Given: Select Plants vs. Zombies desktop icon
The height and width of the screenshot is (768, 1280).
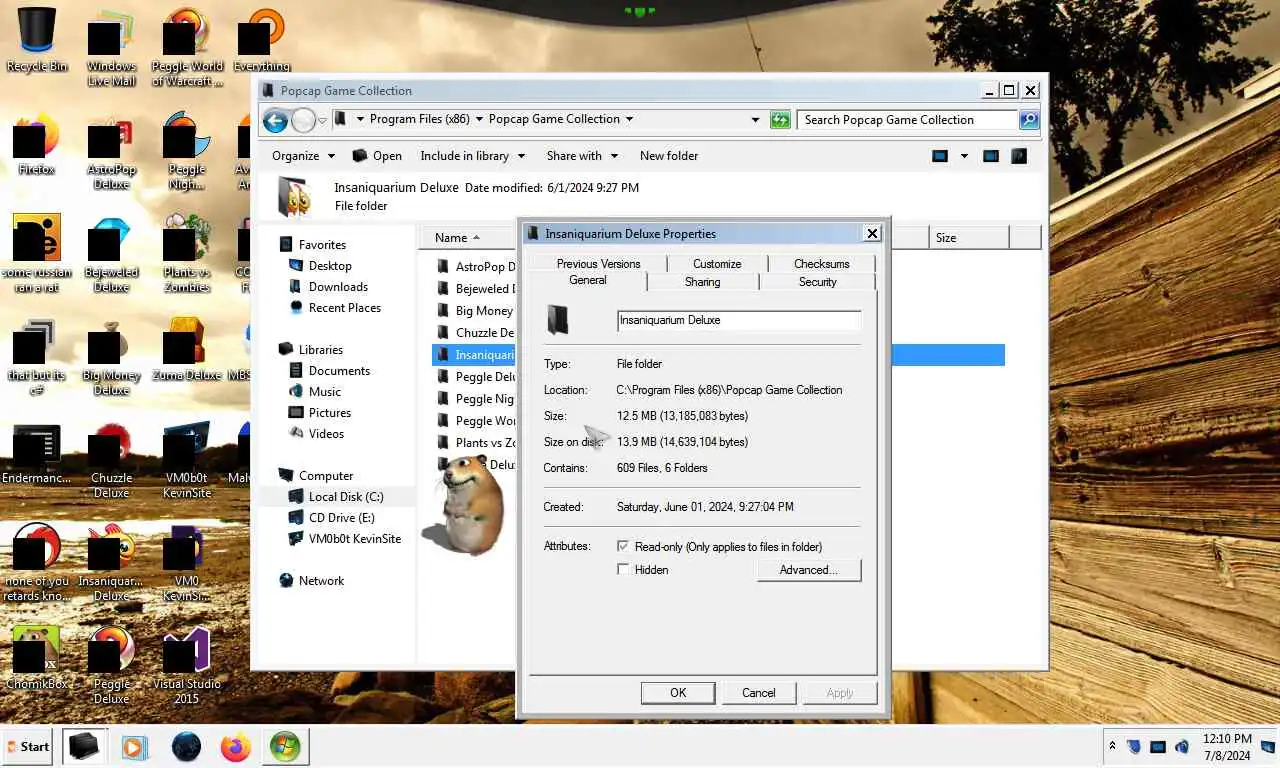Looking at the screenshot, I should click(187, 255).
